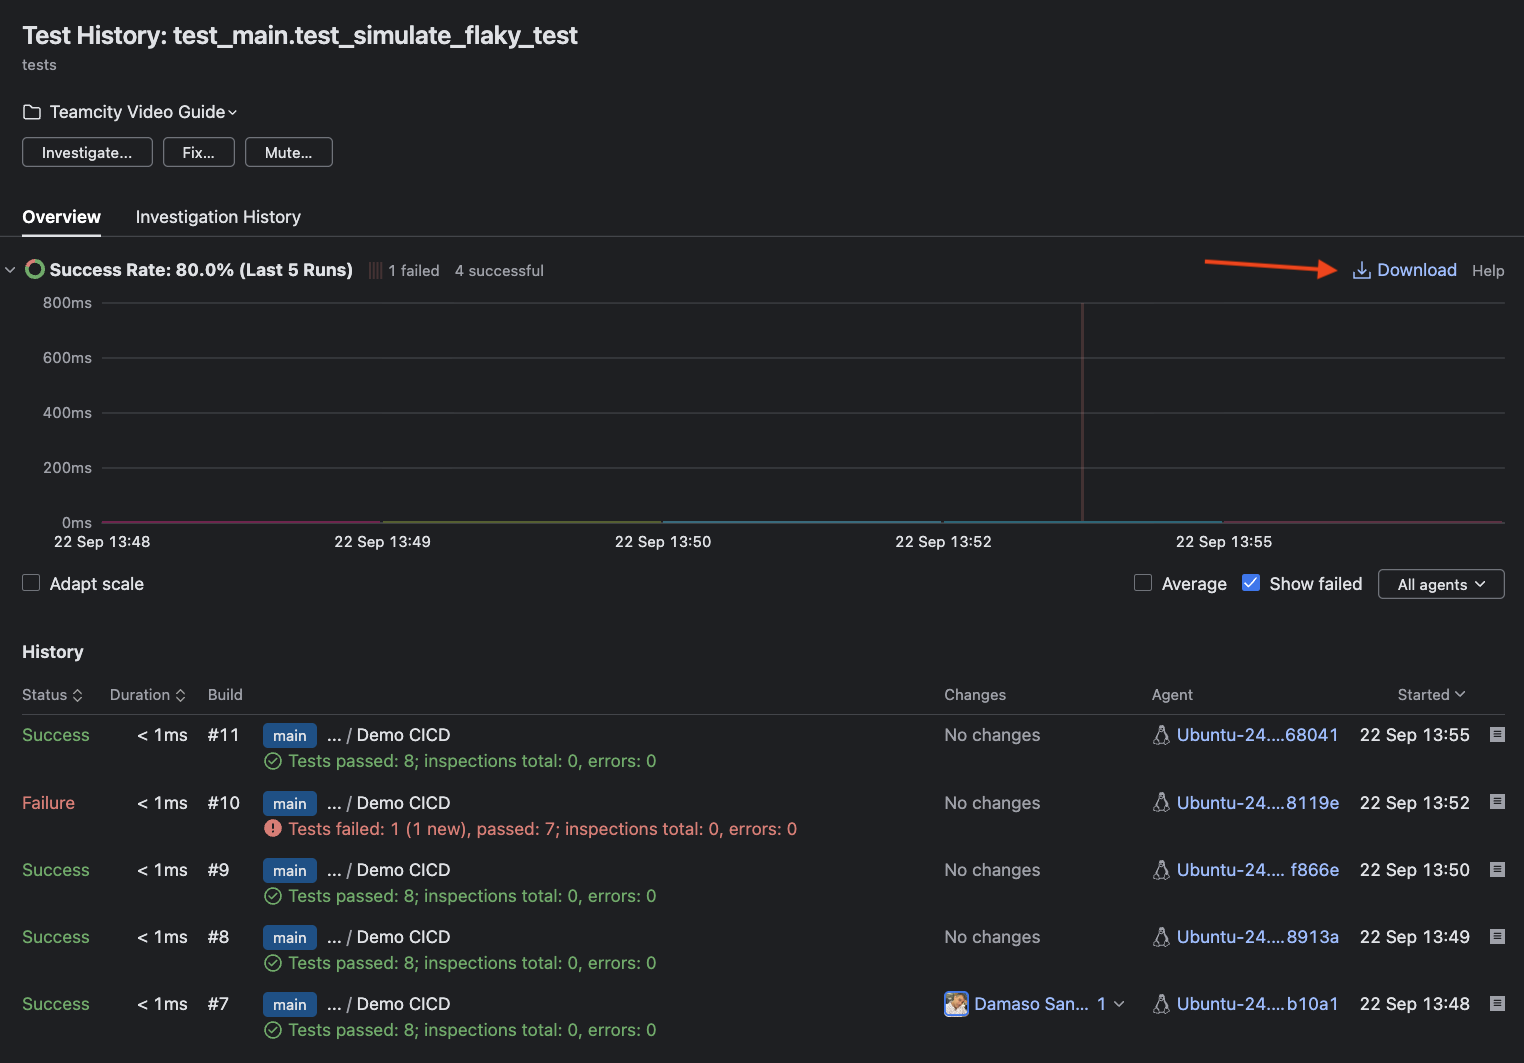
Task: Check the Average checkbox
Action: 1143,583
